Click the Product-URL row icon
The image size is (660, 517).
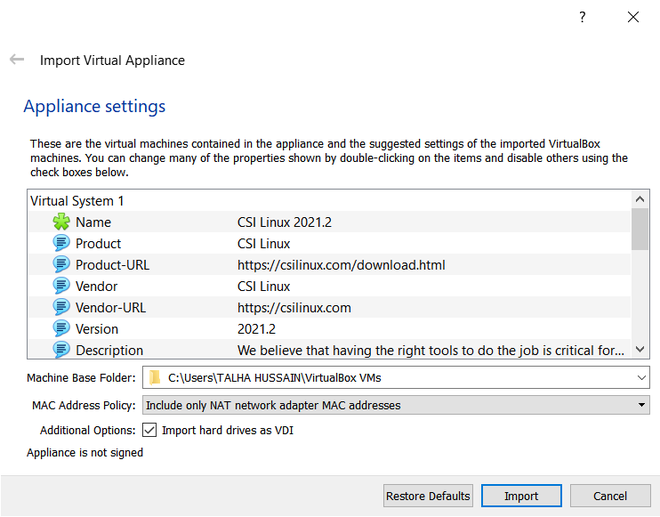(62, 265)
